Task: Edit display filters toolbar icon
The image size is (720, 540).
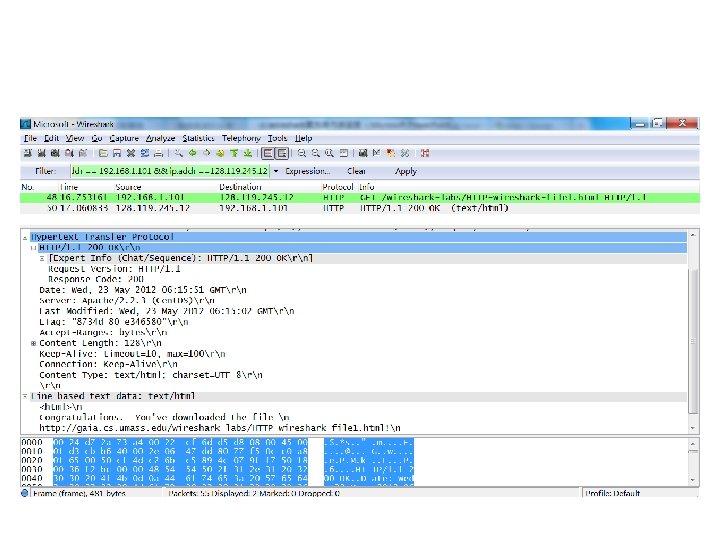Action: (x=376, y=153)
